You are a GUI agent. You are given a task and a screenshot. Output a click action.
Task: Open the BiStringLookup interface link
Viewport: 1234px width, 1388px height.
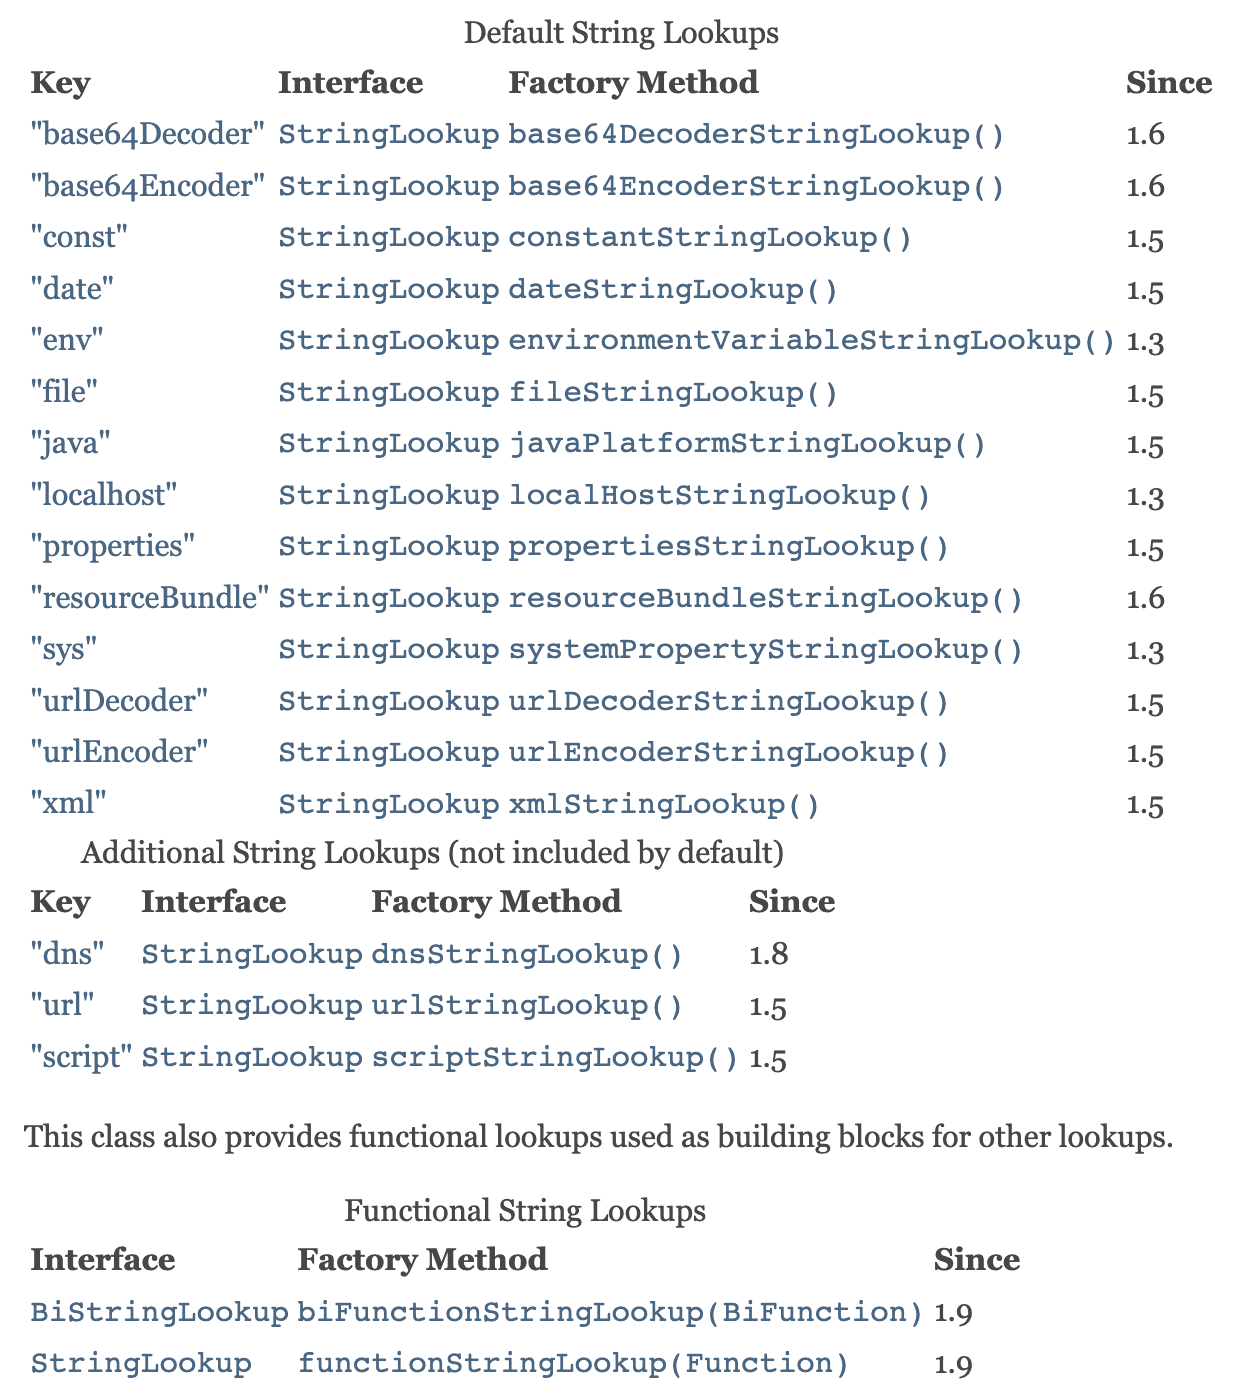point(159,1313)
